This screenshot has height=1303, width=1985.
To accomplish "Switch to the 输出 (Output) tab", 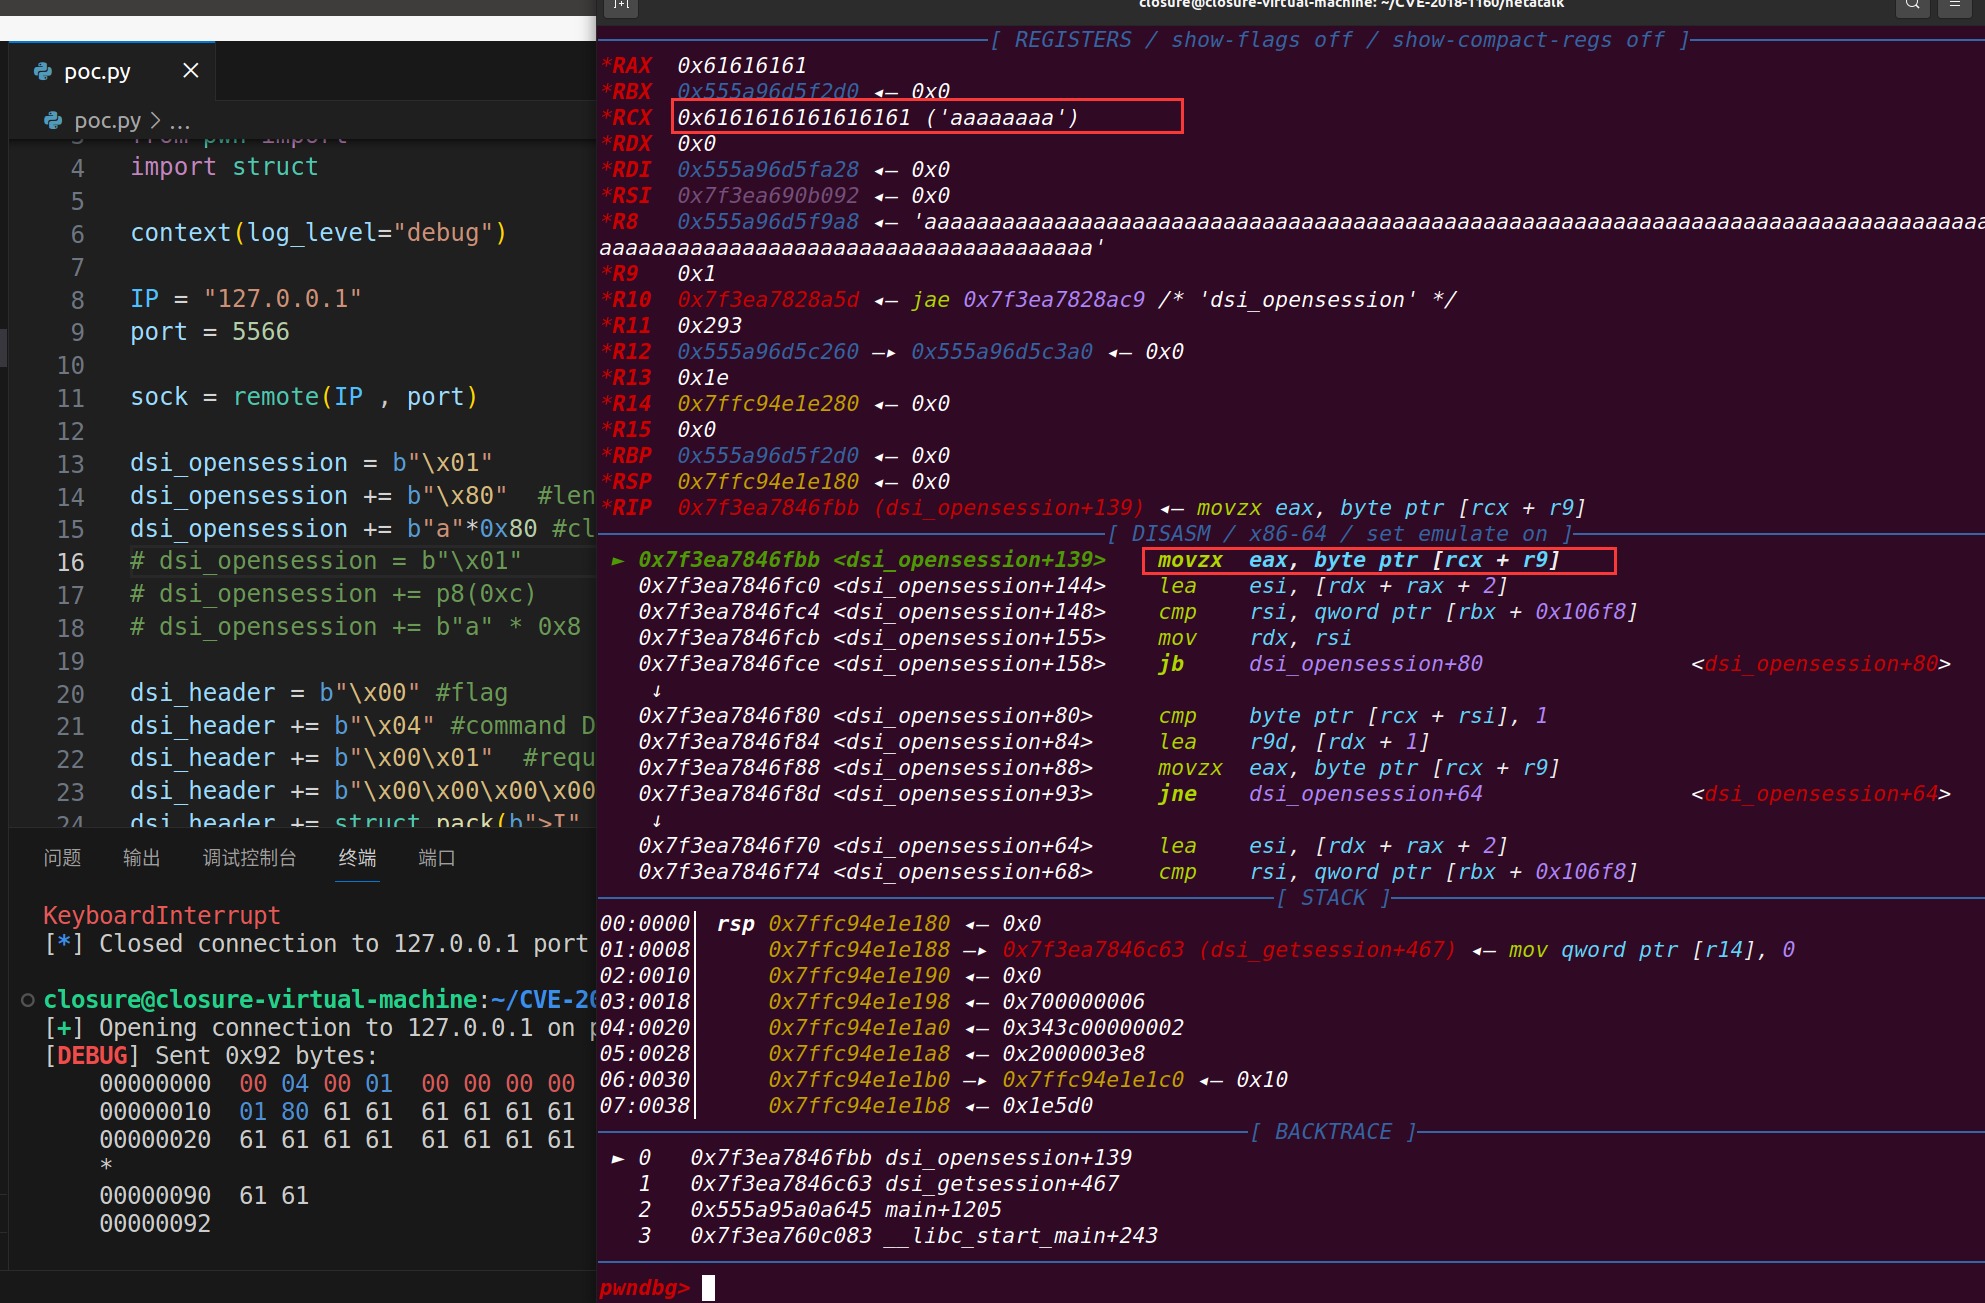I will coord(141,858).
